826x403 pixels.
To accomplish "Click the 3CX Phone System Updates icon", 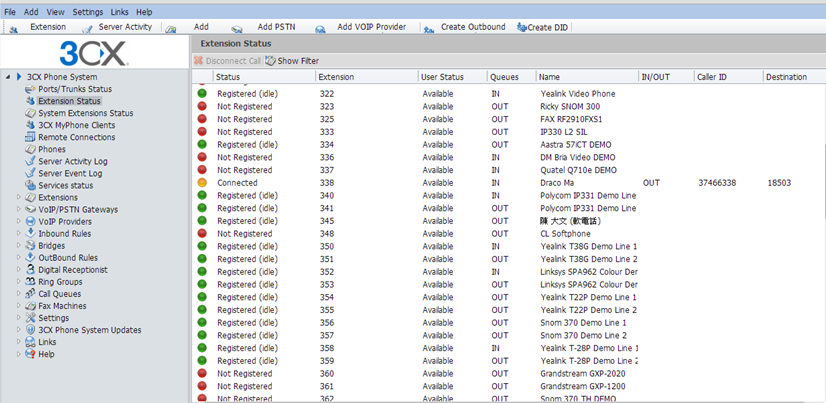I will pos(30,330).
